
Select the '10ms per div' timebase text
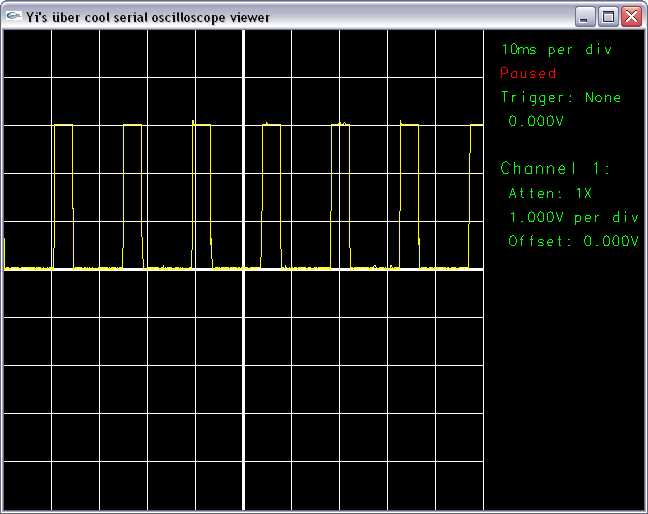pos(556,50)
